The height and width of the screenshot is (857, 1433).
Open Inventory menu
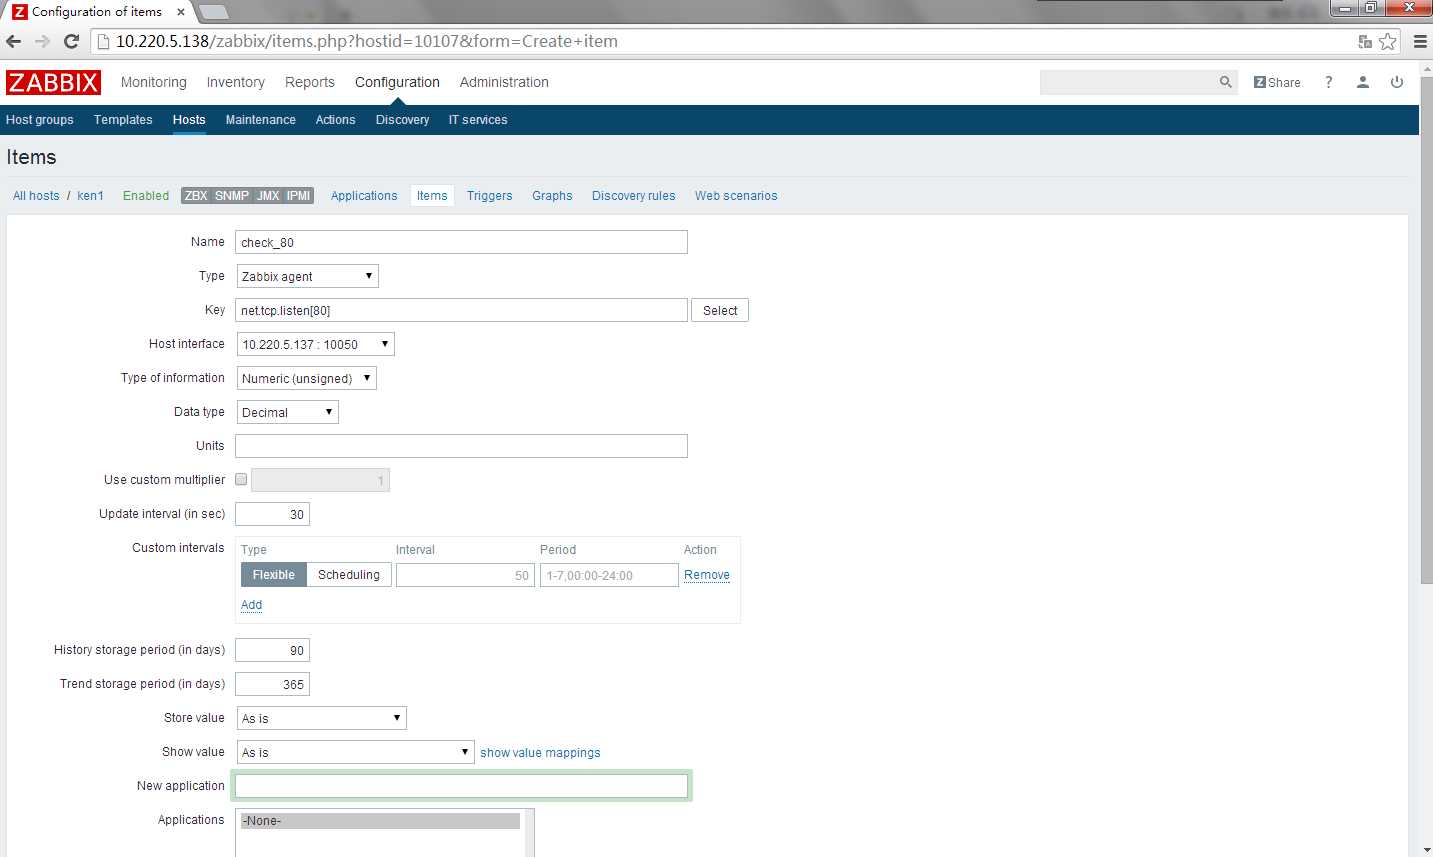tap(235, 82)
